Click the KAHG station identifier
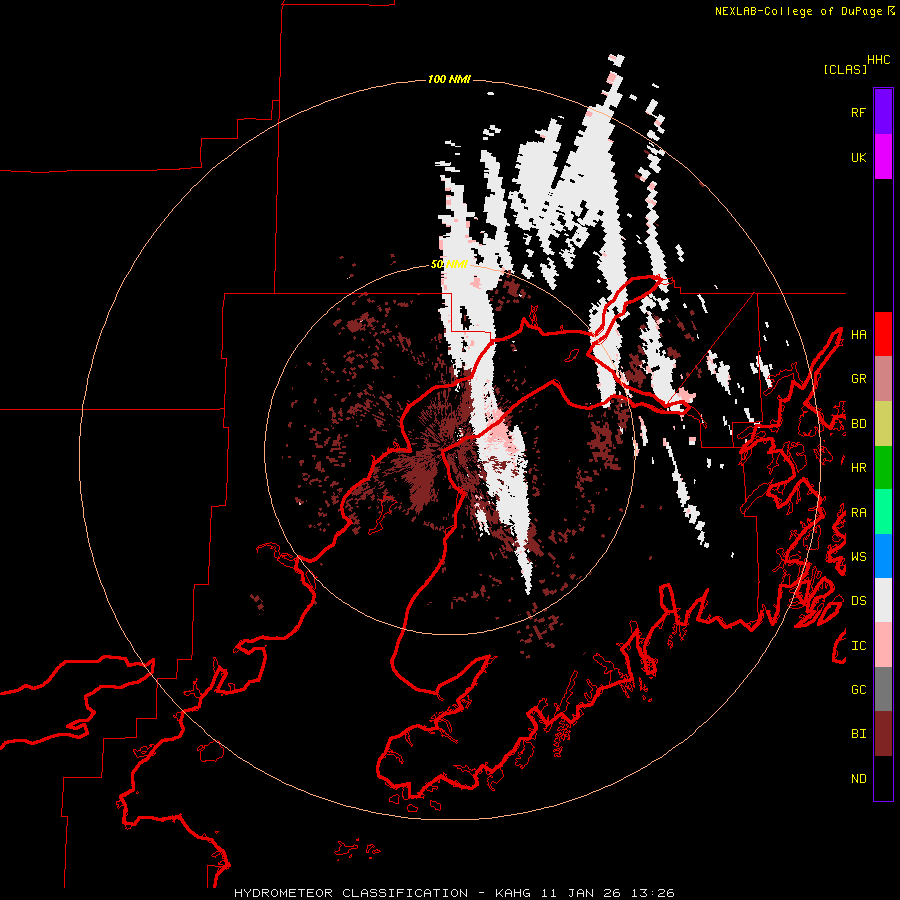The height and width of the screenshot is (900, 900). [x=513, y=893]
